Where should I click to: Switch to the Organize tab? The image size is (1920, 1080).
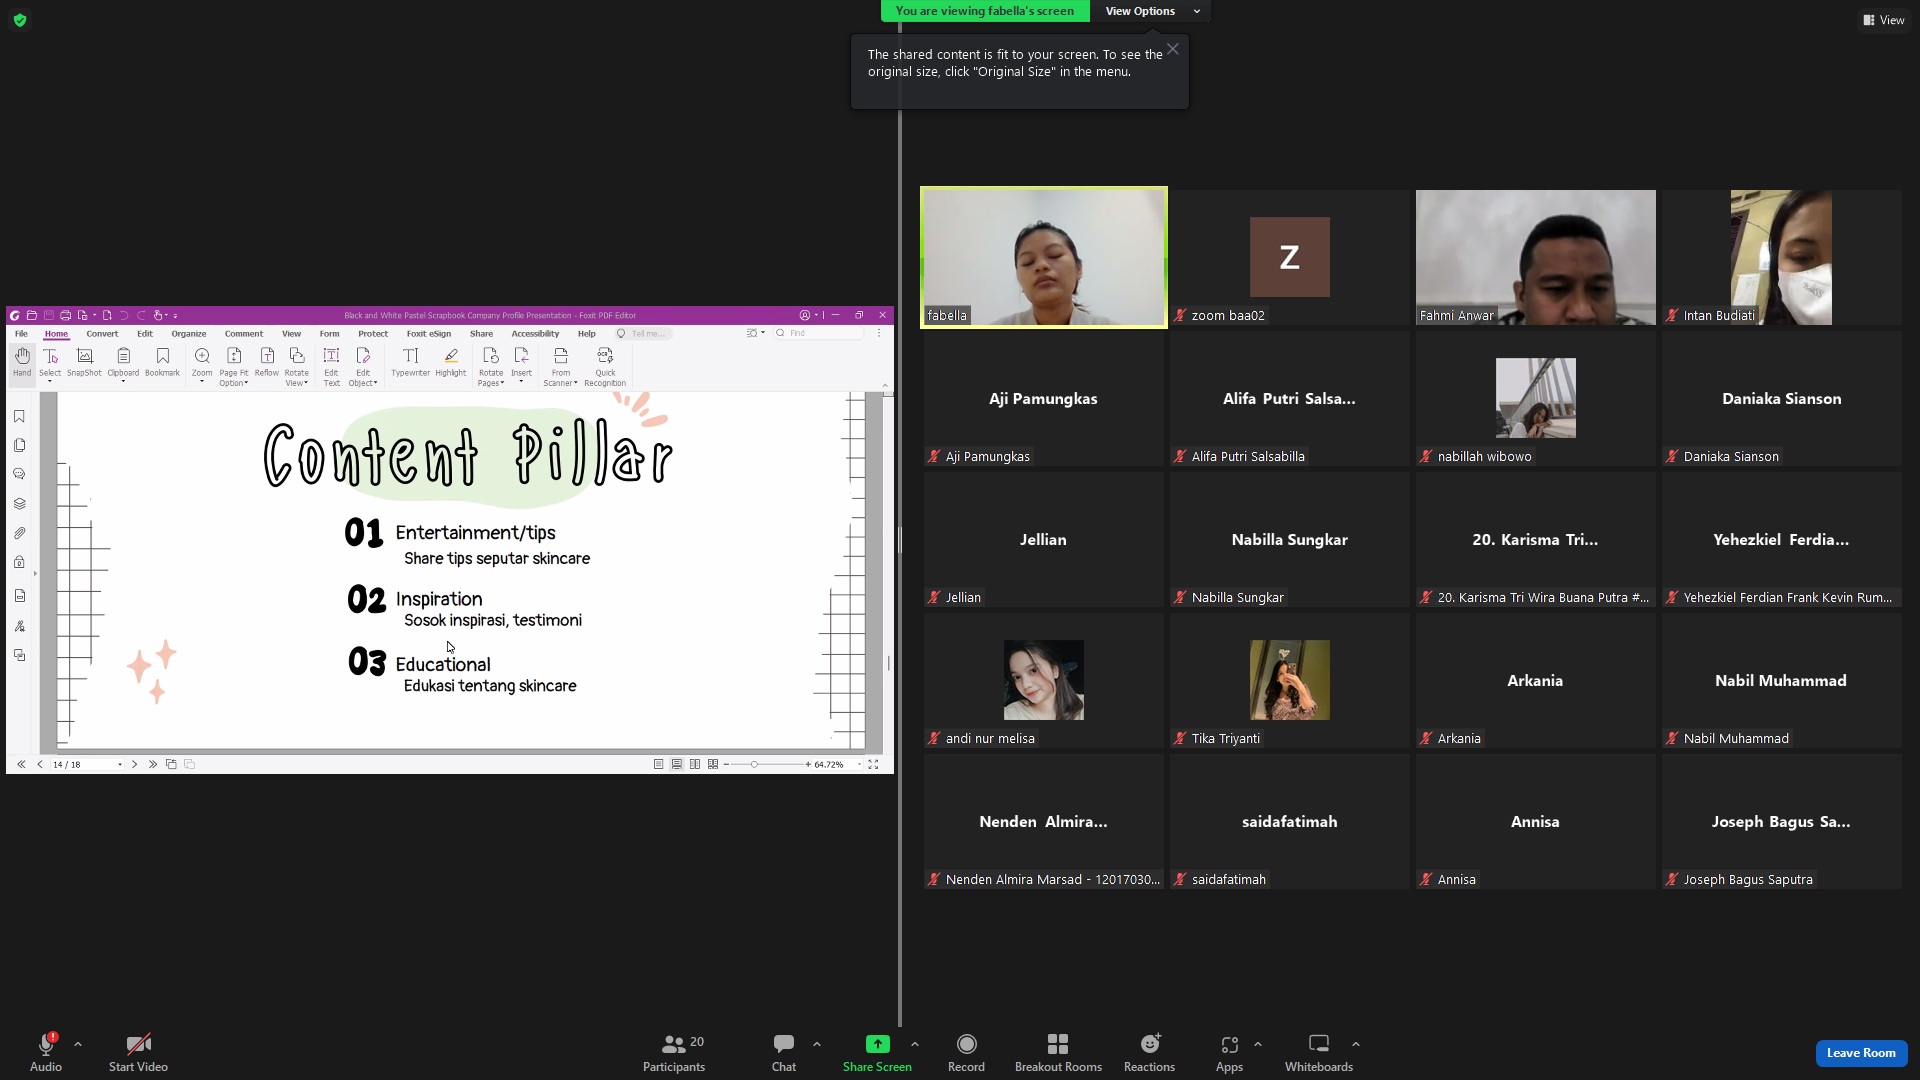click(189, 334)
